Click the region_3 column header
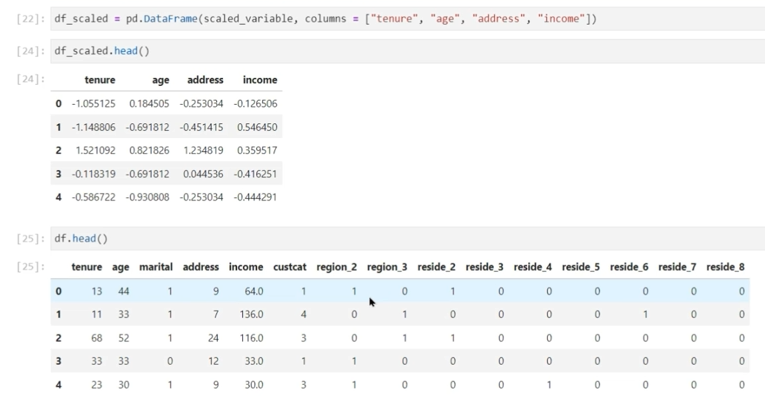The width and height of the screenshot is (765, 400). click(x=387, y=267)
